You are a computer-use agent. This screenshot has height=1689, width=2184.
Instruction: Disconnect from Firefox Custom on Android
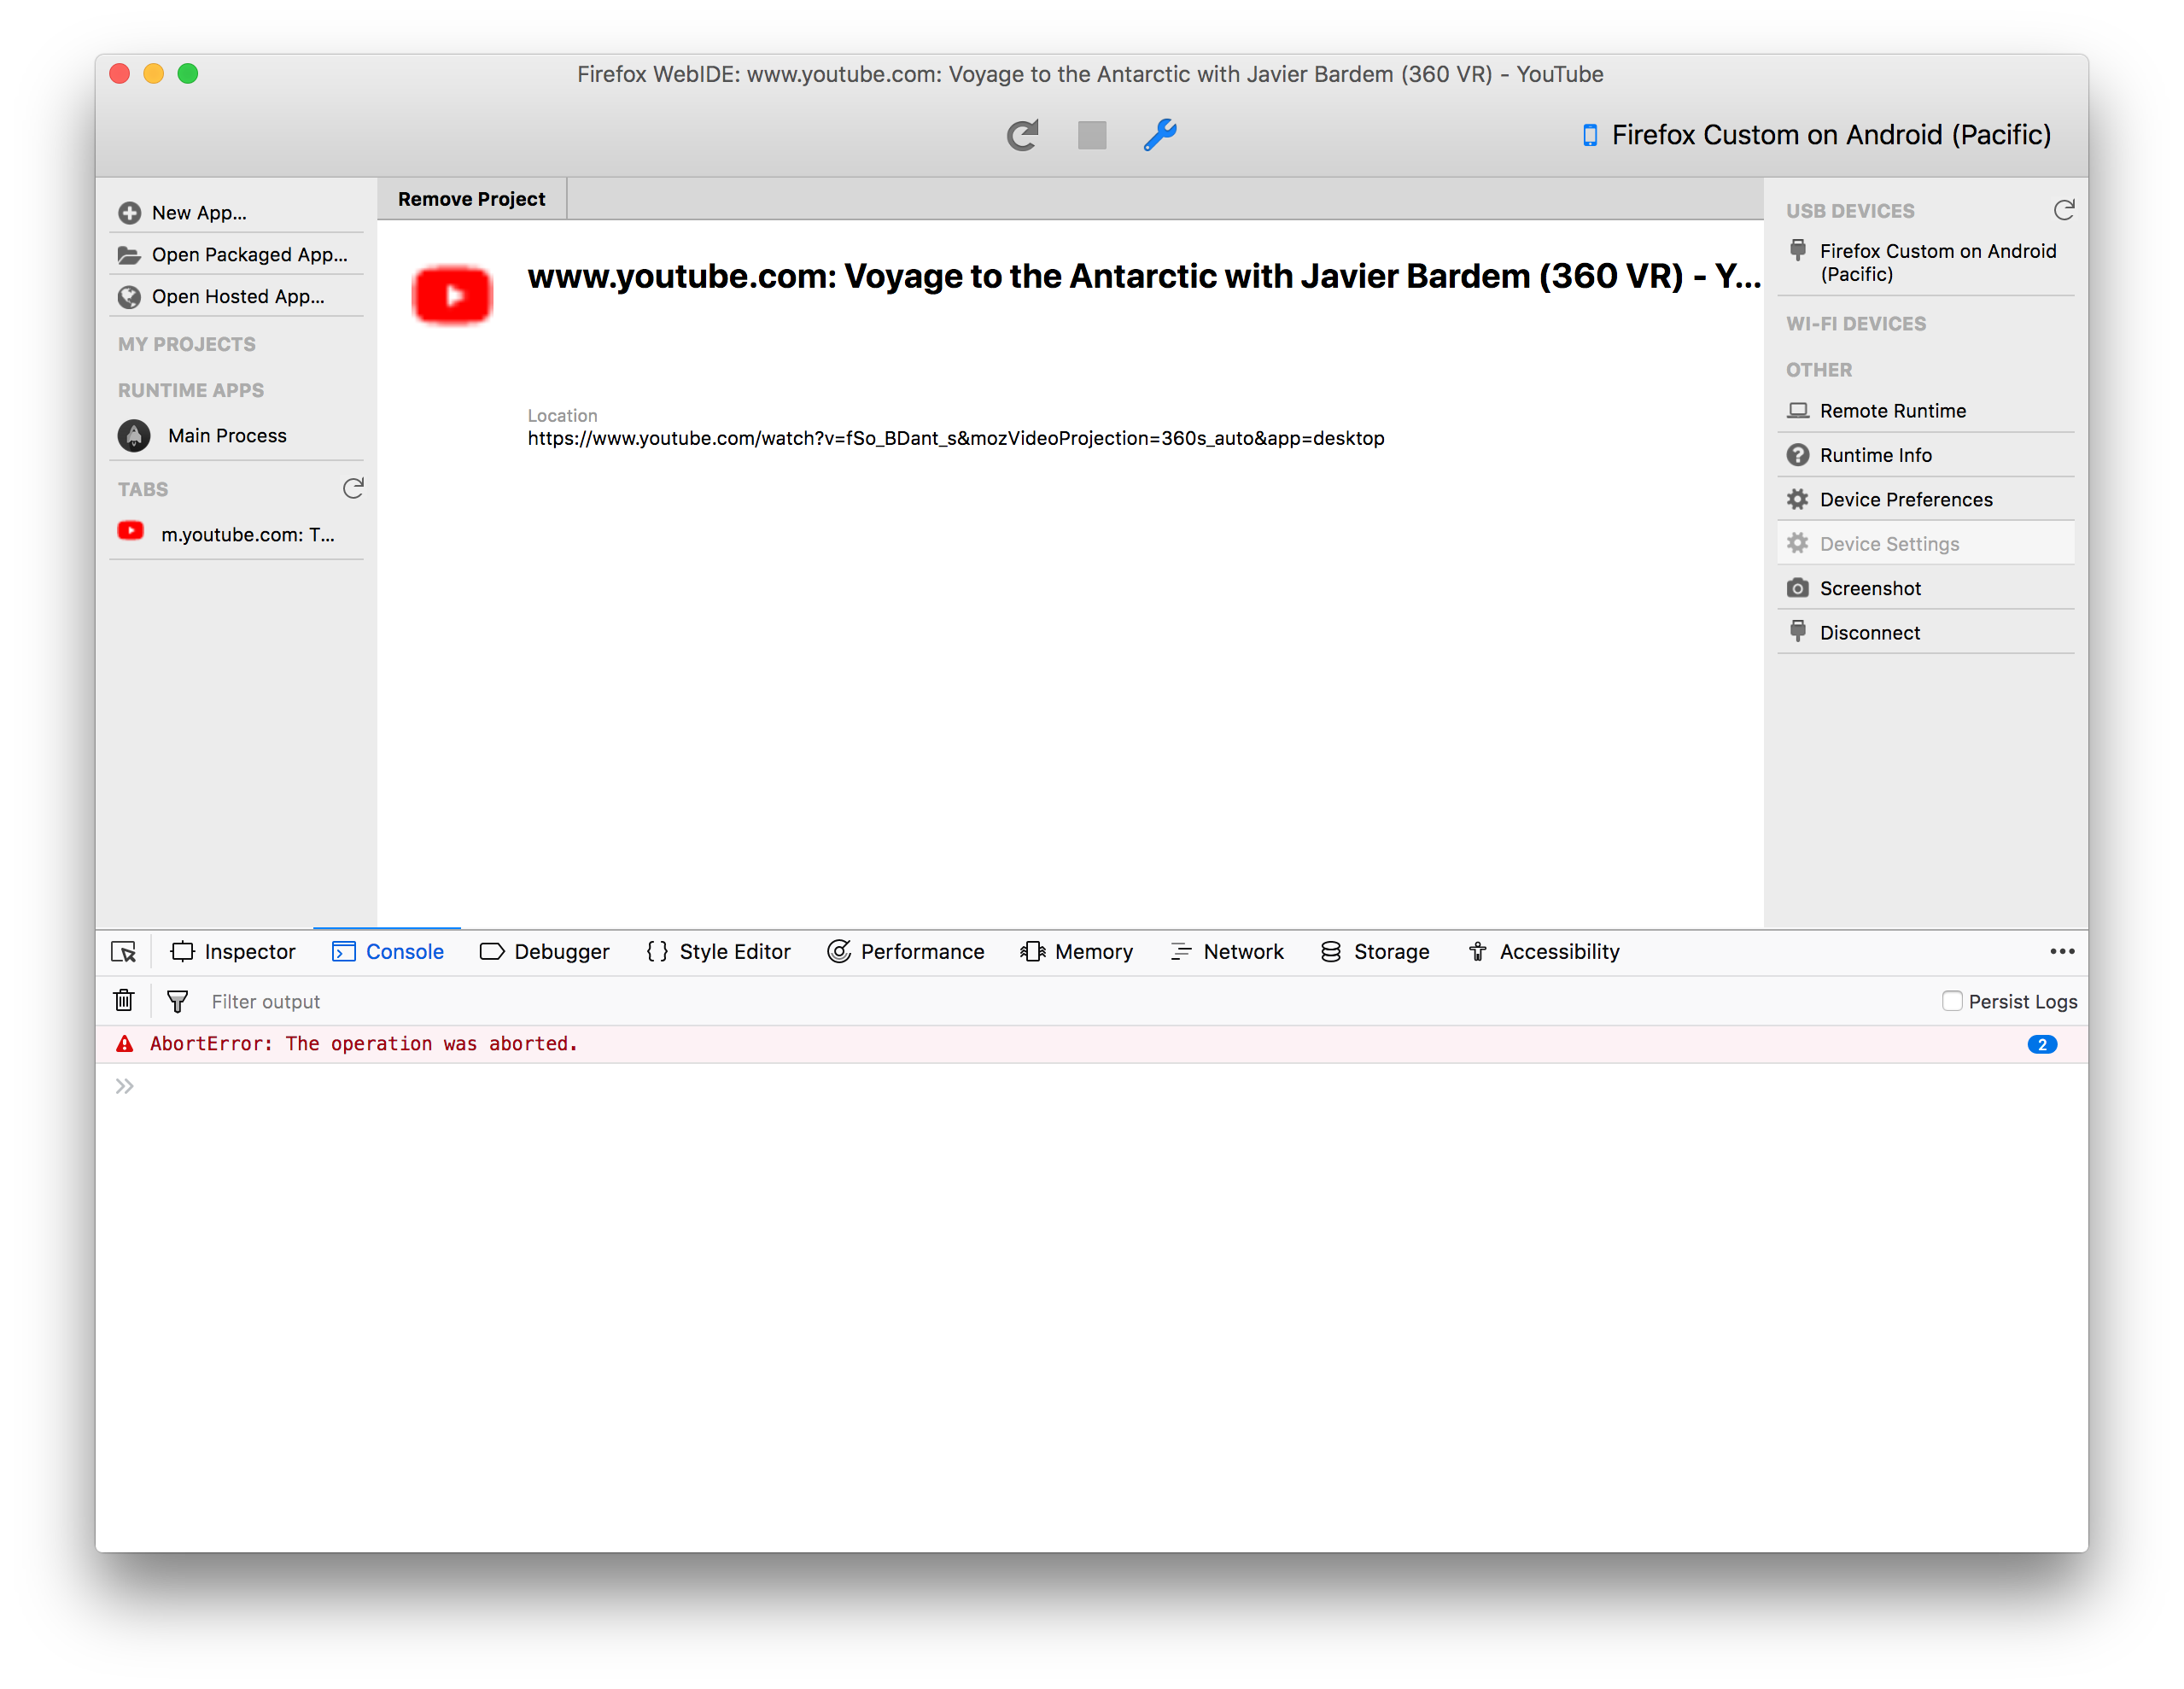1869,632
